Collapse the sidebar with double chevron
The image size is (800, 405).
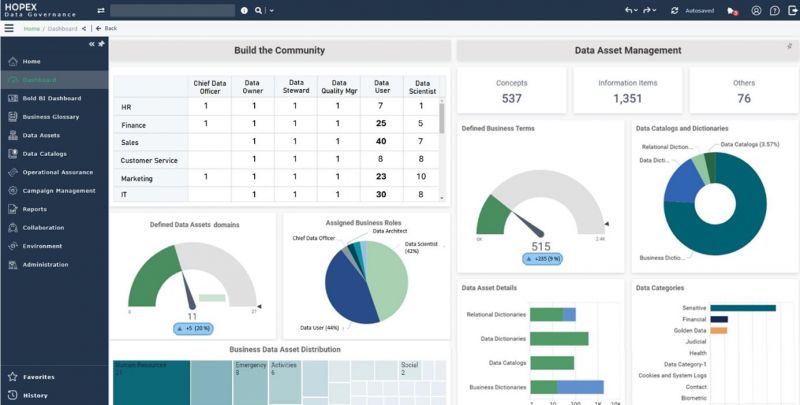(92, 44)
